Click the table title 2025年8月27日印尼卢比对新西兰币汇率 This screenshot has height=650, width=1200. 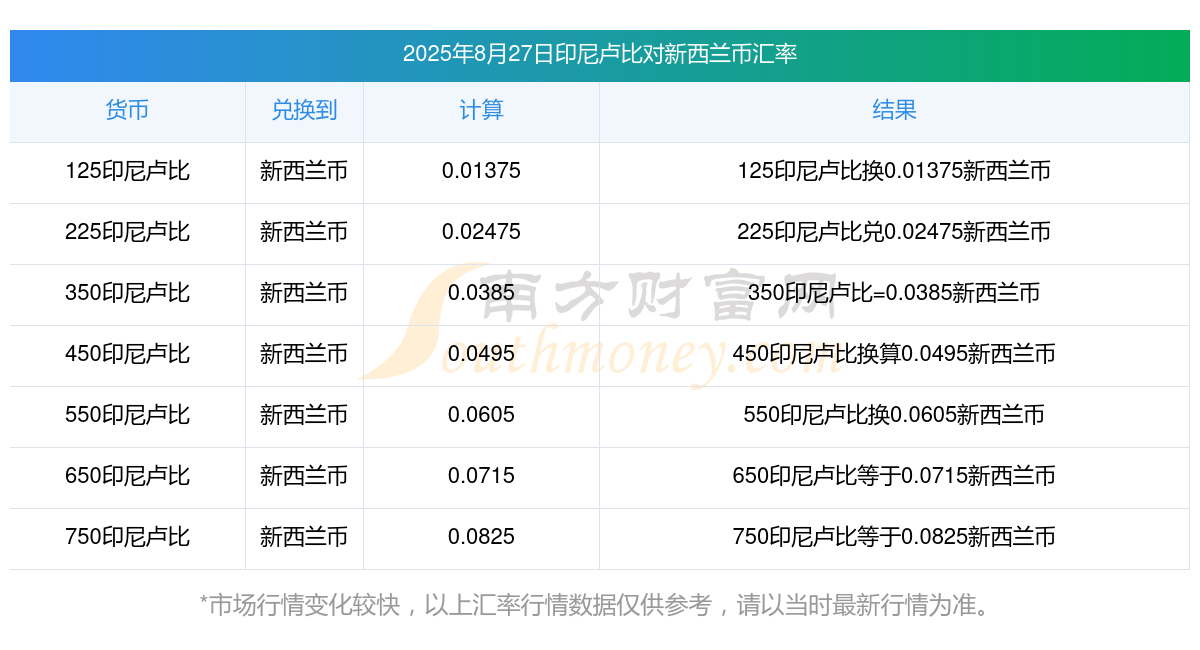click(x=600, y=54)
